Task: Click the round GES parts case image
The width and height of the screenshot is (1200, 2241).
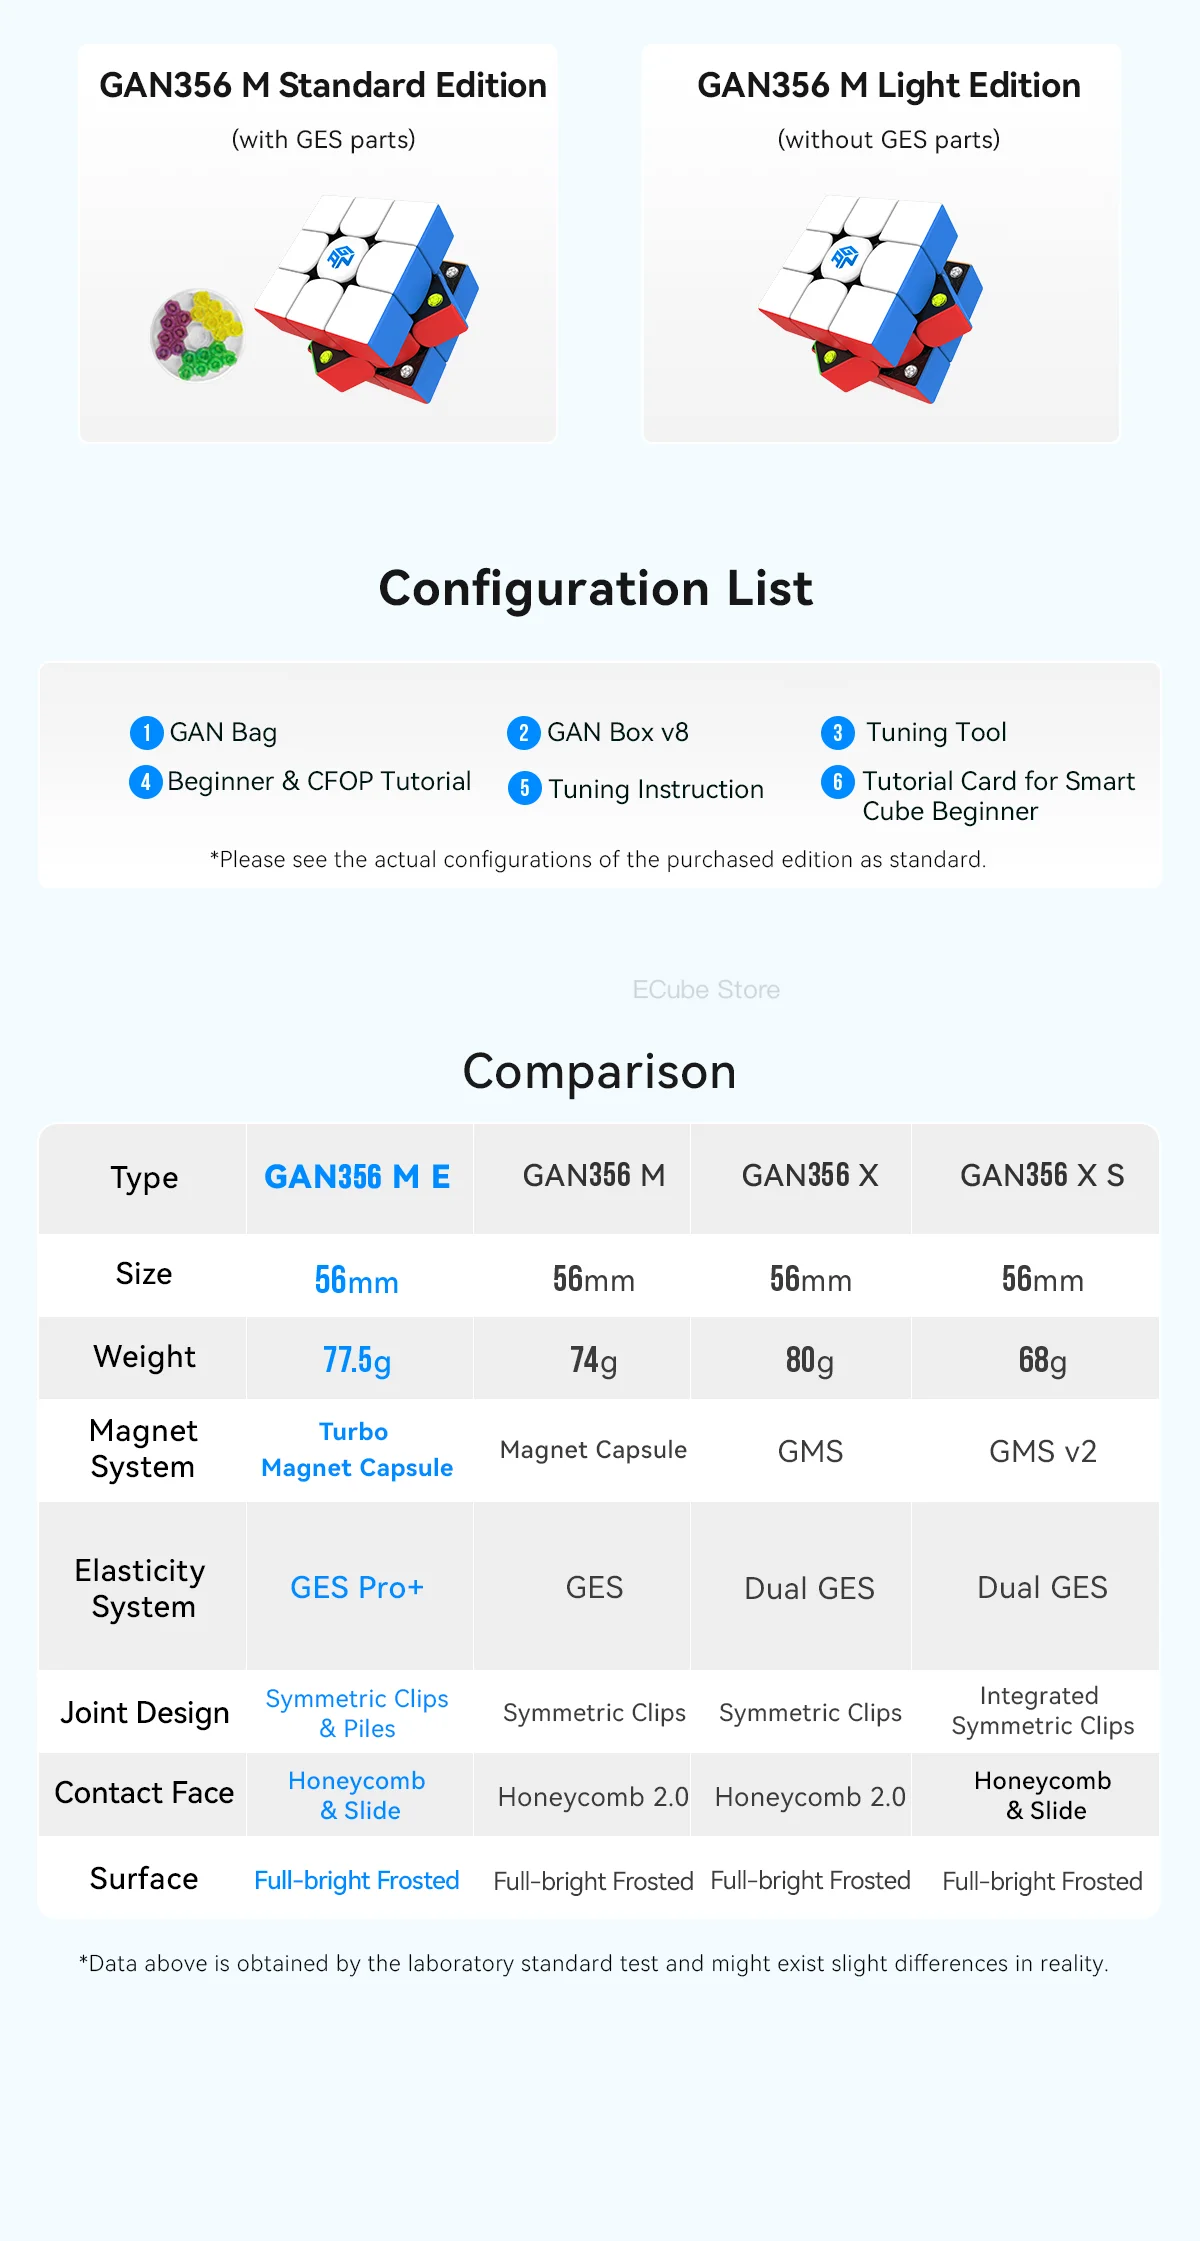Action: coord(197,335)
